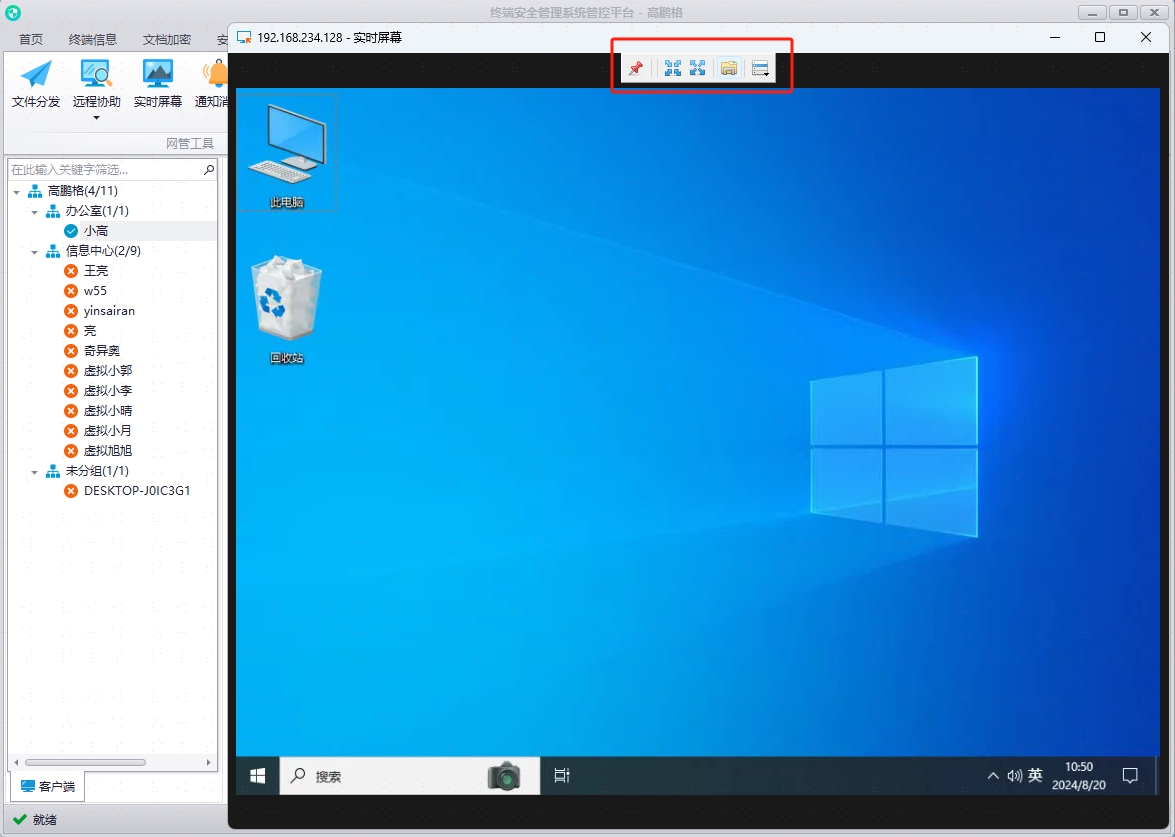The image size is (1175, 837).
Task: Select the client named 亮
Action: (90, 330)
